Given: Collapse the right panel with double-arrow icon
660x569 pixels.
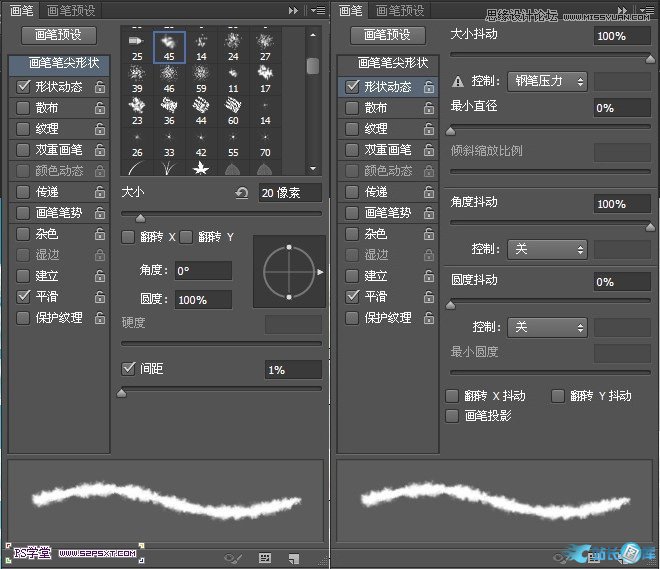Looking at the screenshot, I should pyautogui.click(x=622, y=10).
